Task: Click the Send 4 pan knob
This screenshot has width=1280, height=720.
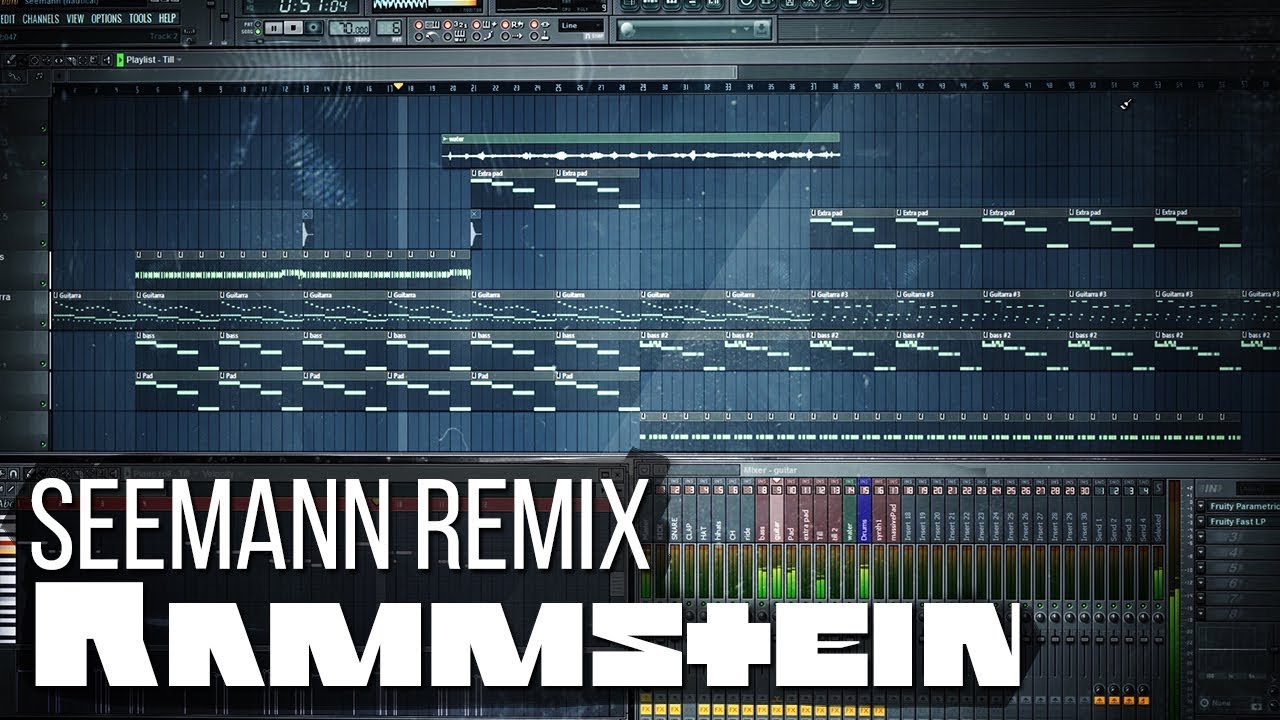Action: click(x=1143, y=617)
